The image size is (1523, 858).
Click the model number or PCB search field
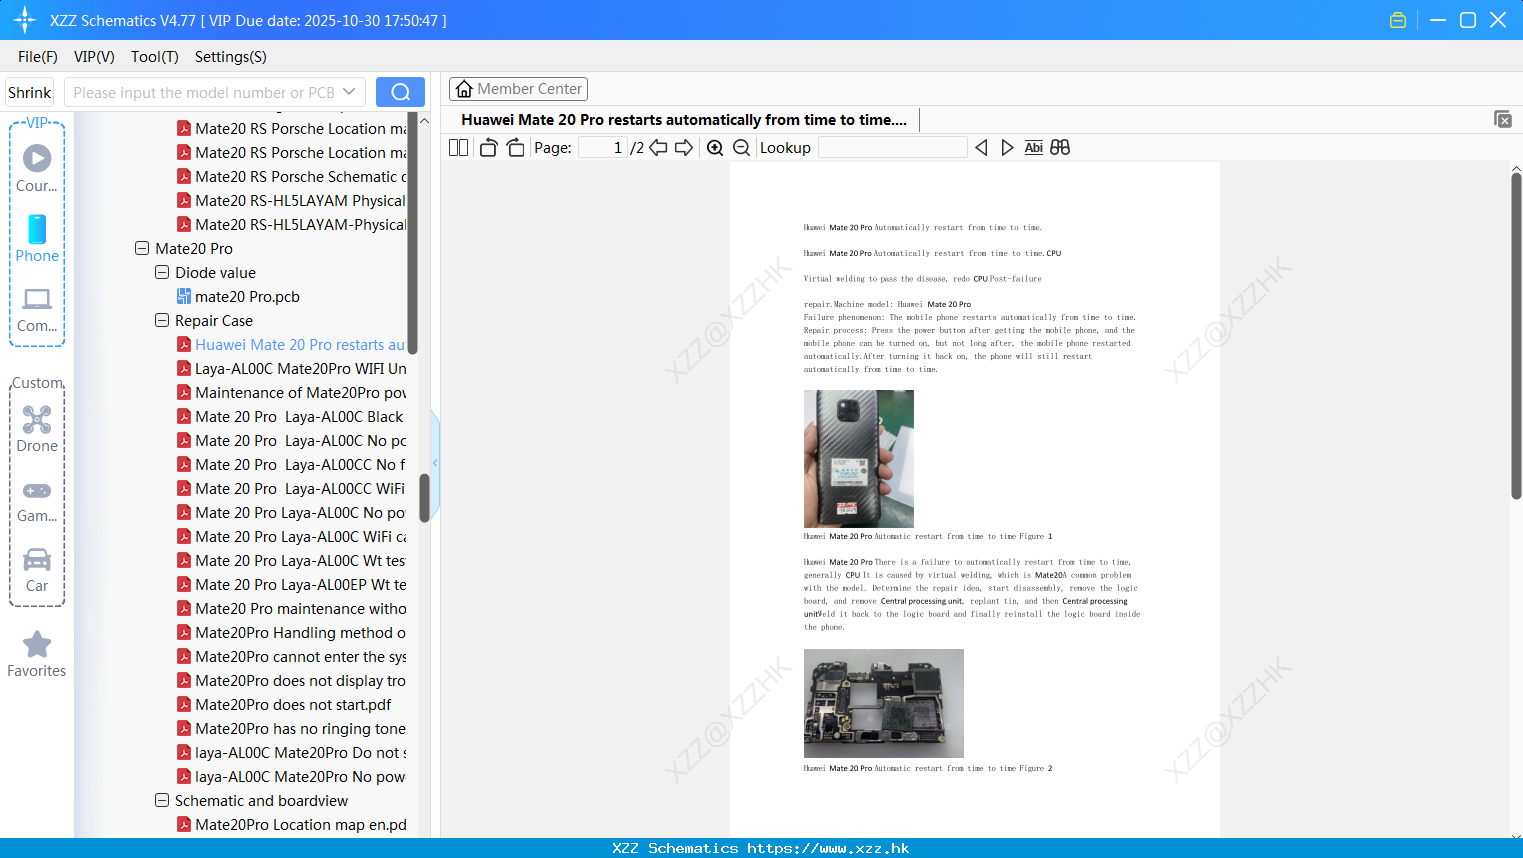tap(204, 92)
